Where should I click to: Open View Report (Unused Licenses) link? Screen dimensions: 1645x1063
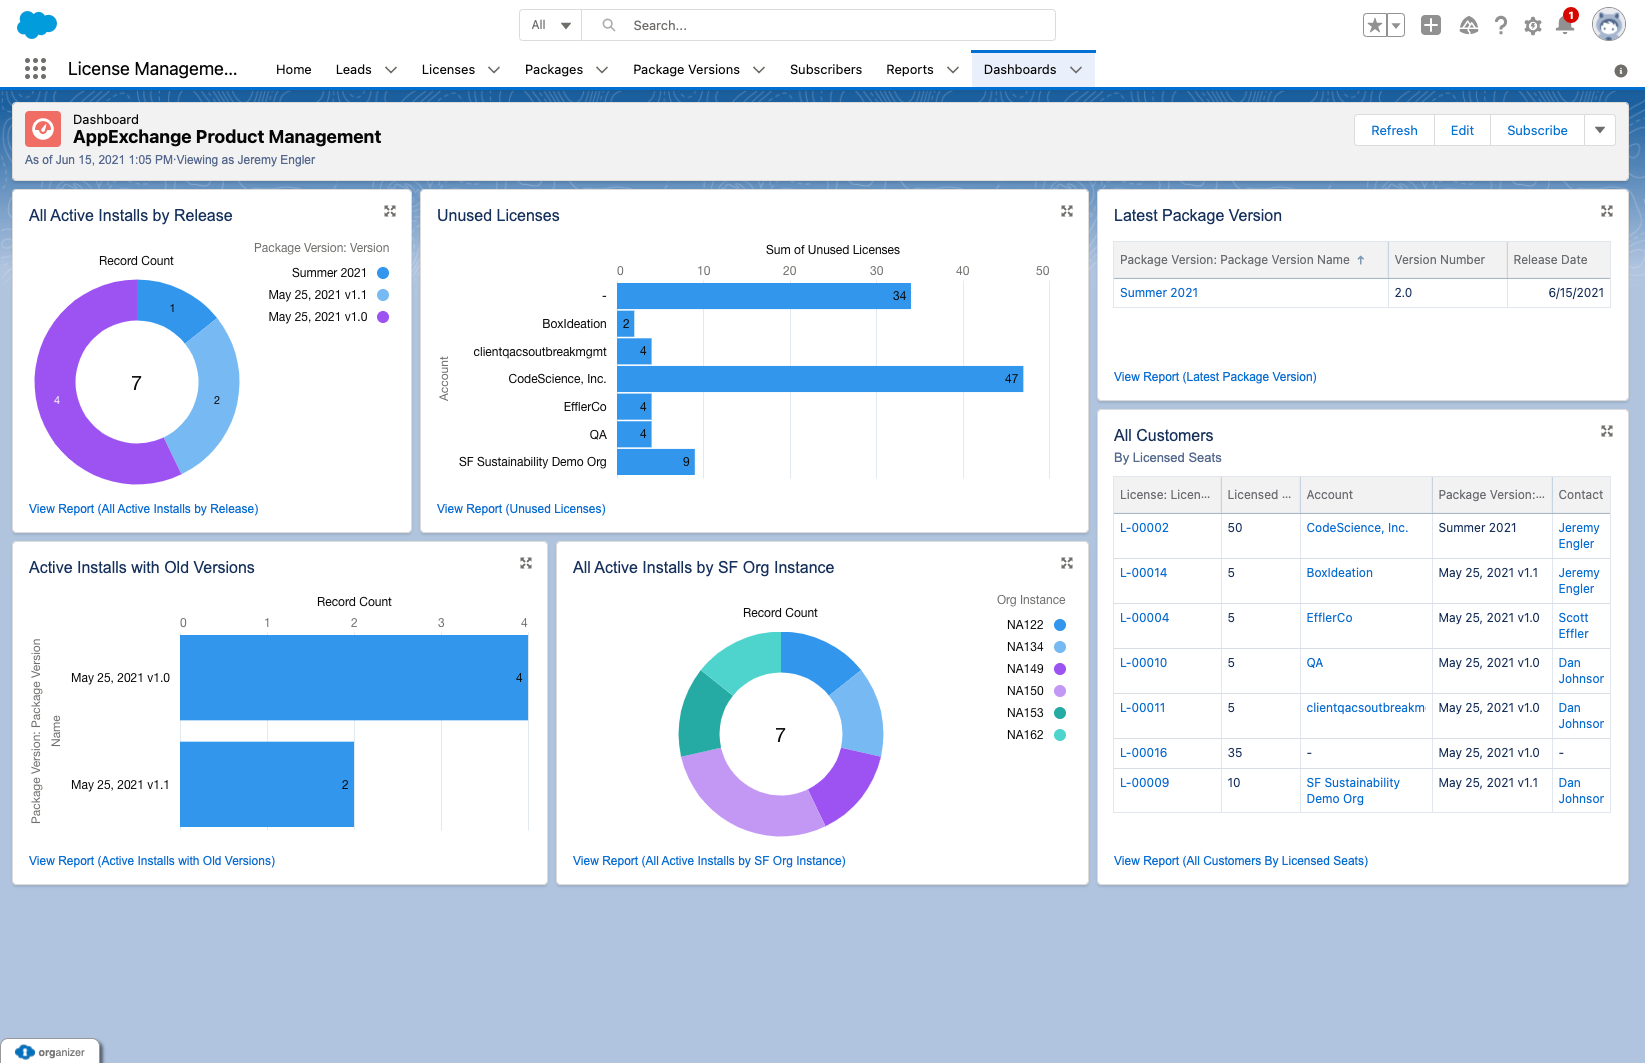[x=521, y=509]
